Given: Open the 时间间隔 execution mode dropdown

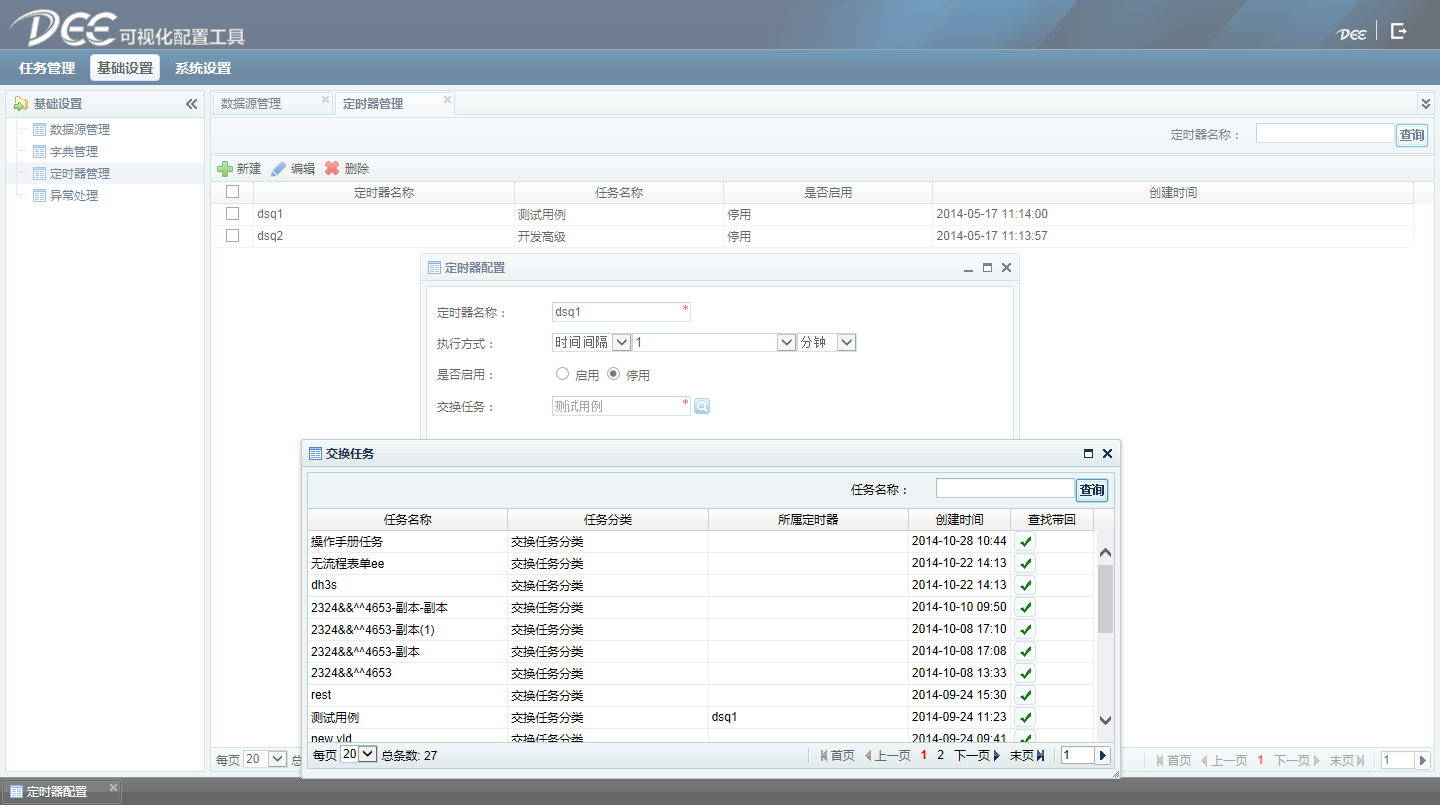Looking at the screenshot, I should [x=621, y=342].
